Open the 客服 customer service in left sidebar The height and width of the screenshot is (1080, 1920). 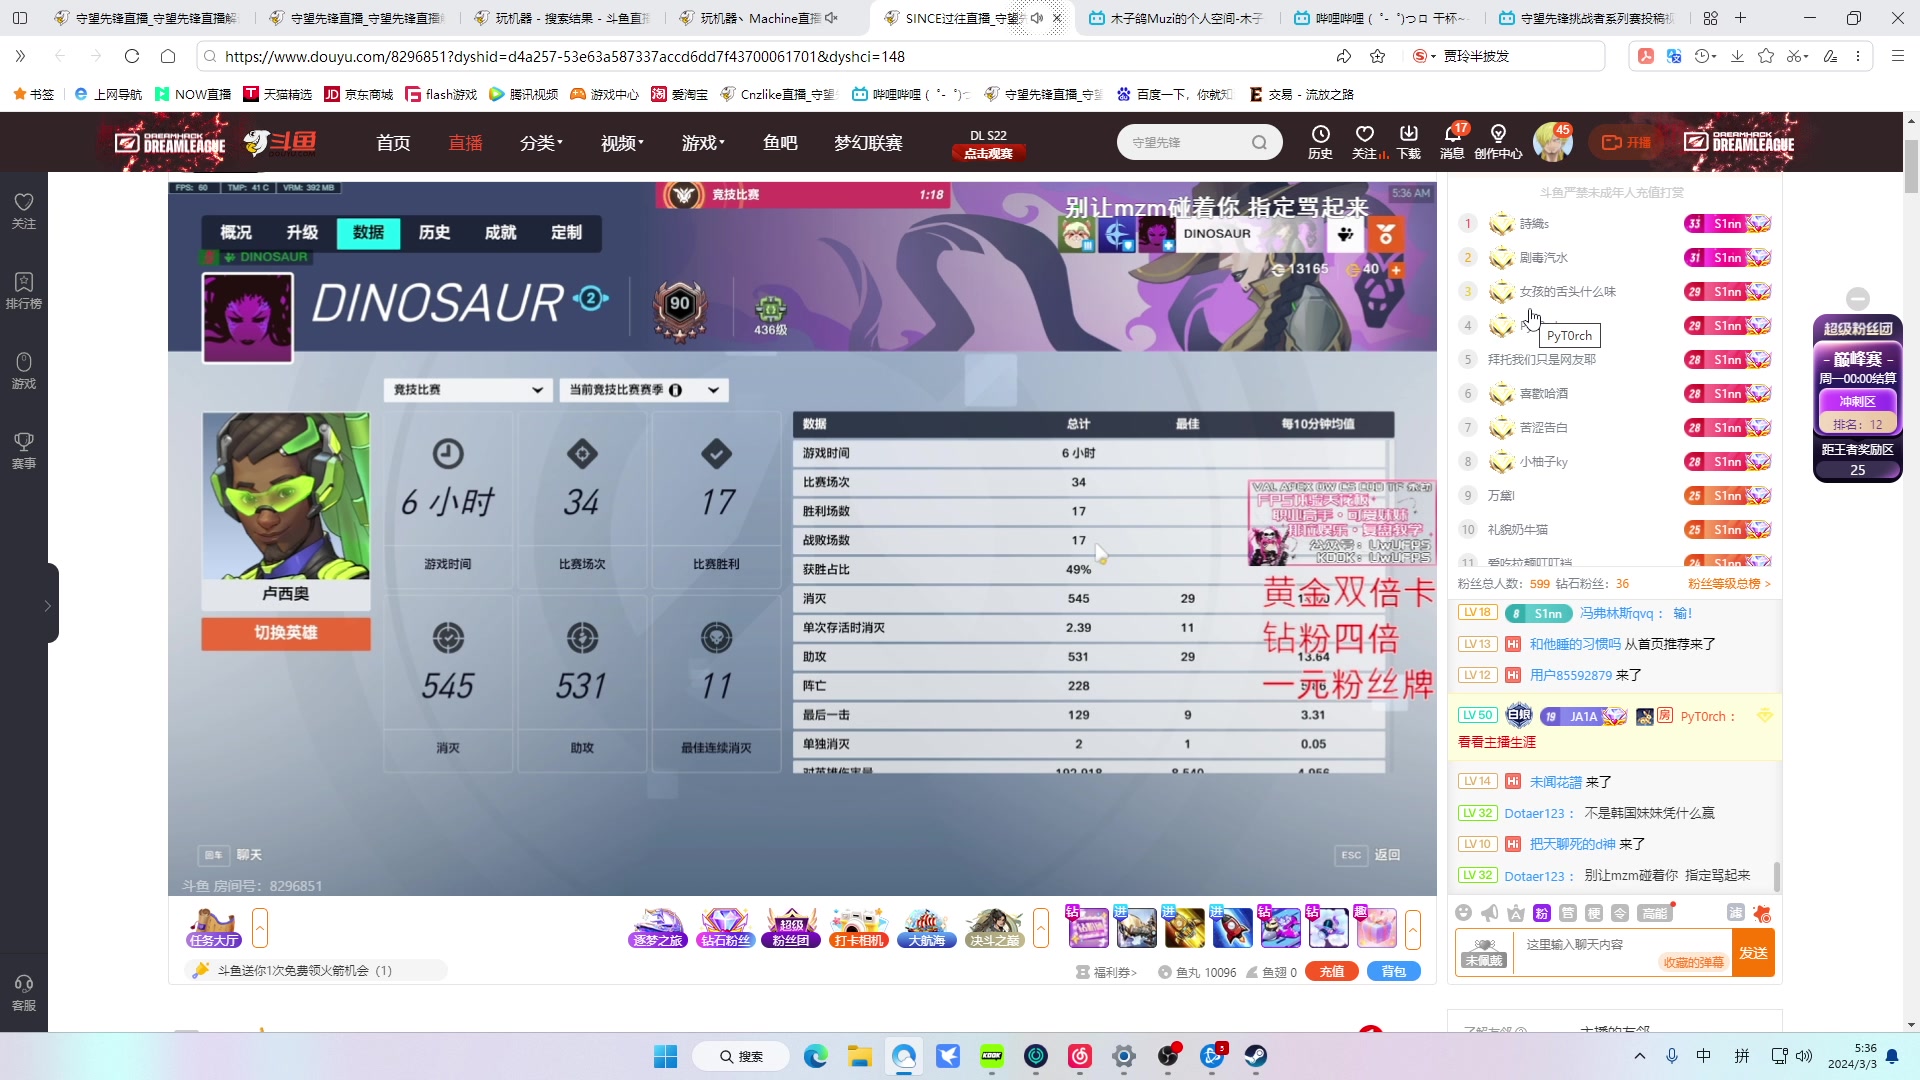[23, 993]
